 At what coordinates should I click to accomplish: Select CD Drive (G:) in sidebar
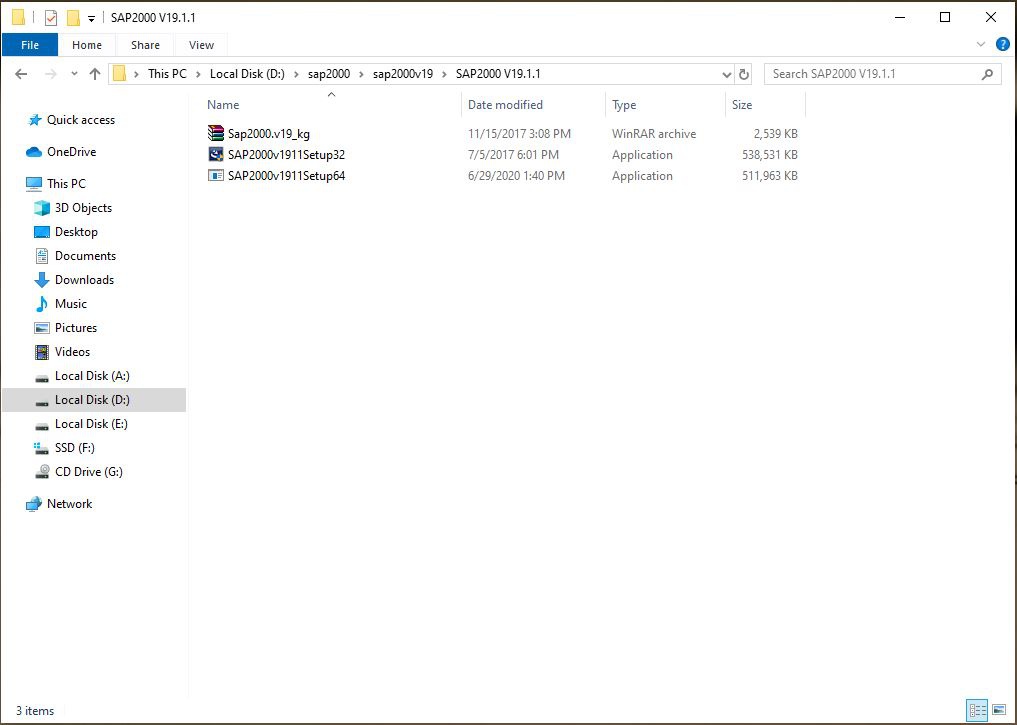pos(88,471)
